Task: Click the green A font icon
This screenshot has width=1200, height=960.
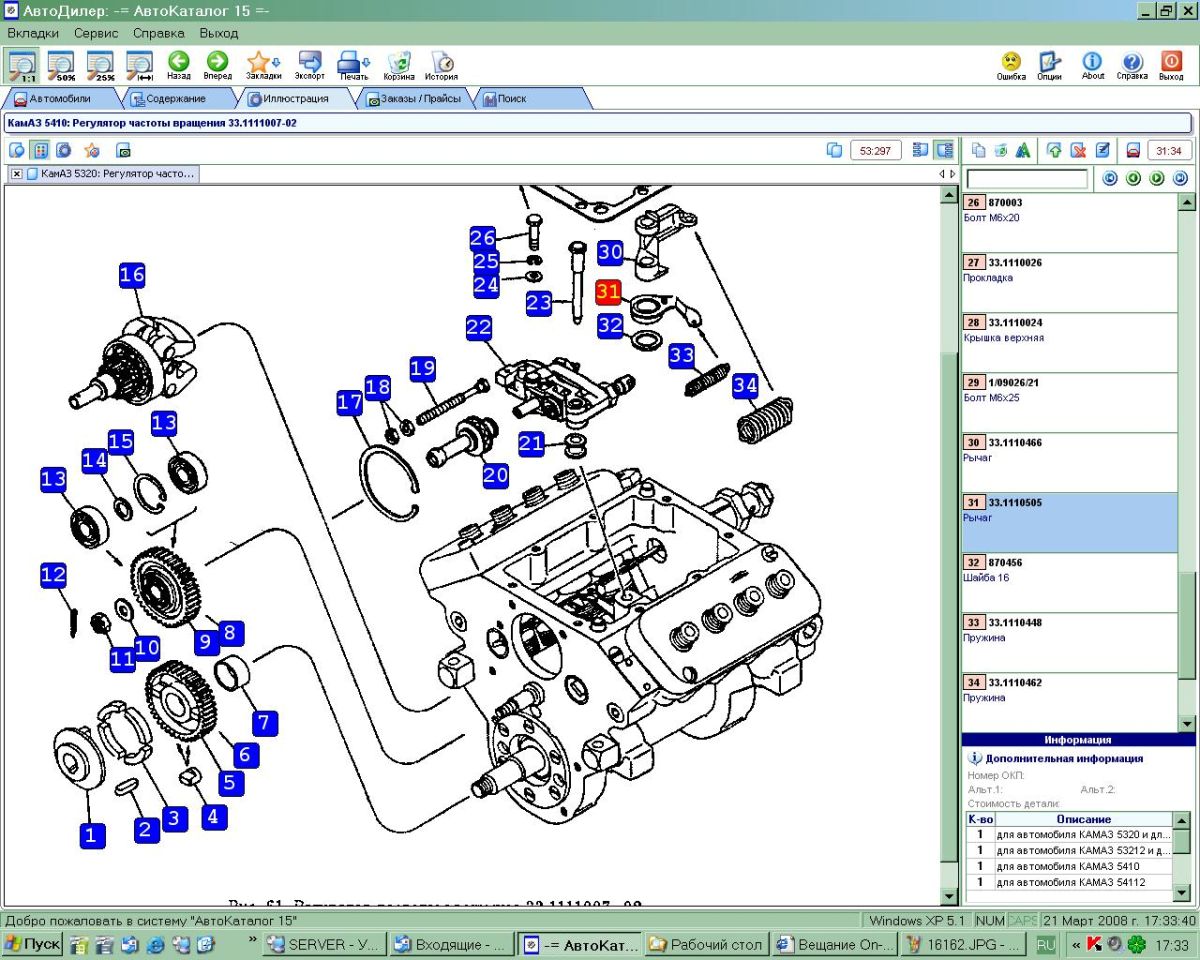Action: [1023, 150]
